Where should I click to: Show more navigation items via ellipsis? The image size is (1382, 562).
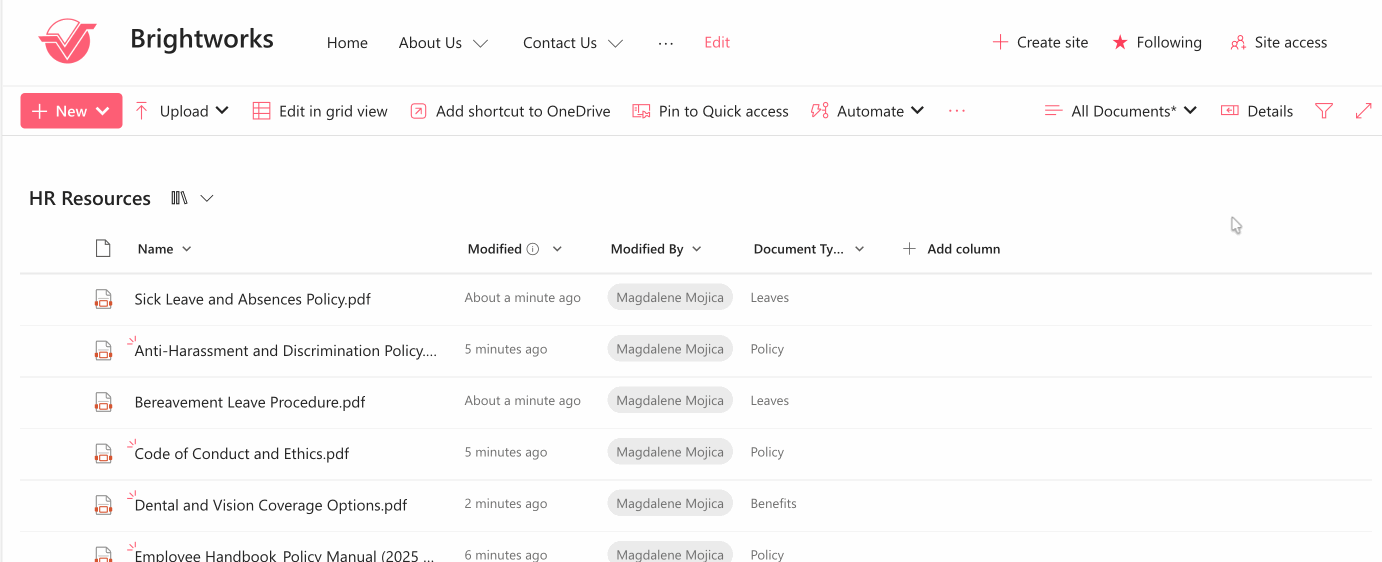[665, 43]
